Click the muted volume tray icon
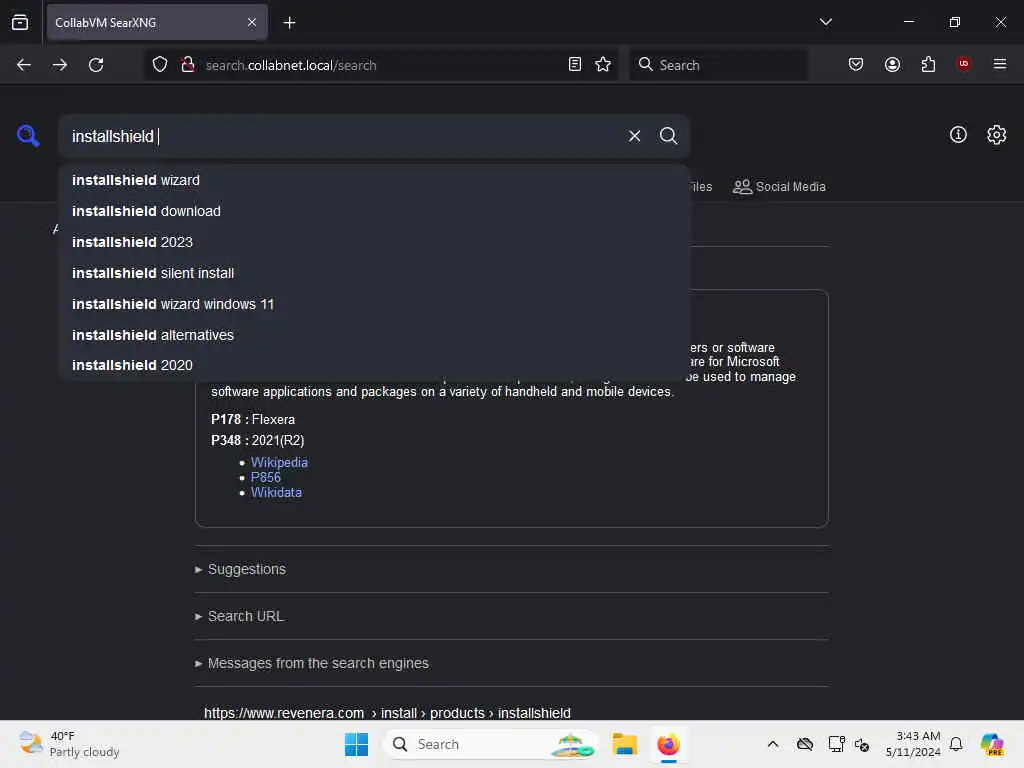Screen dimensions: 1024x768 click(x=862, y=744)
